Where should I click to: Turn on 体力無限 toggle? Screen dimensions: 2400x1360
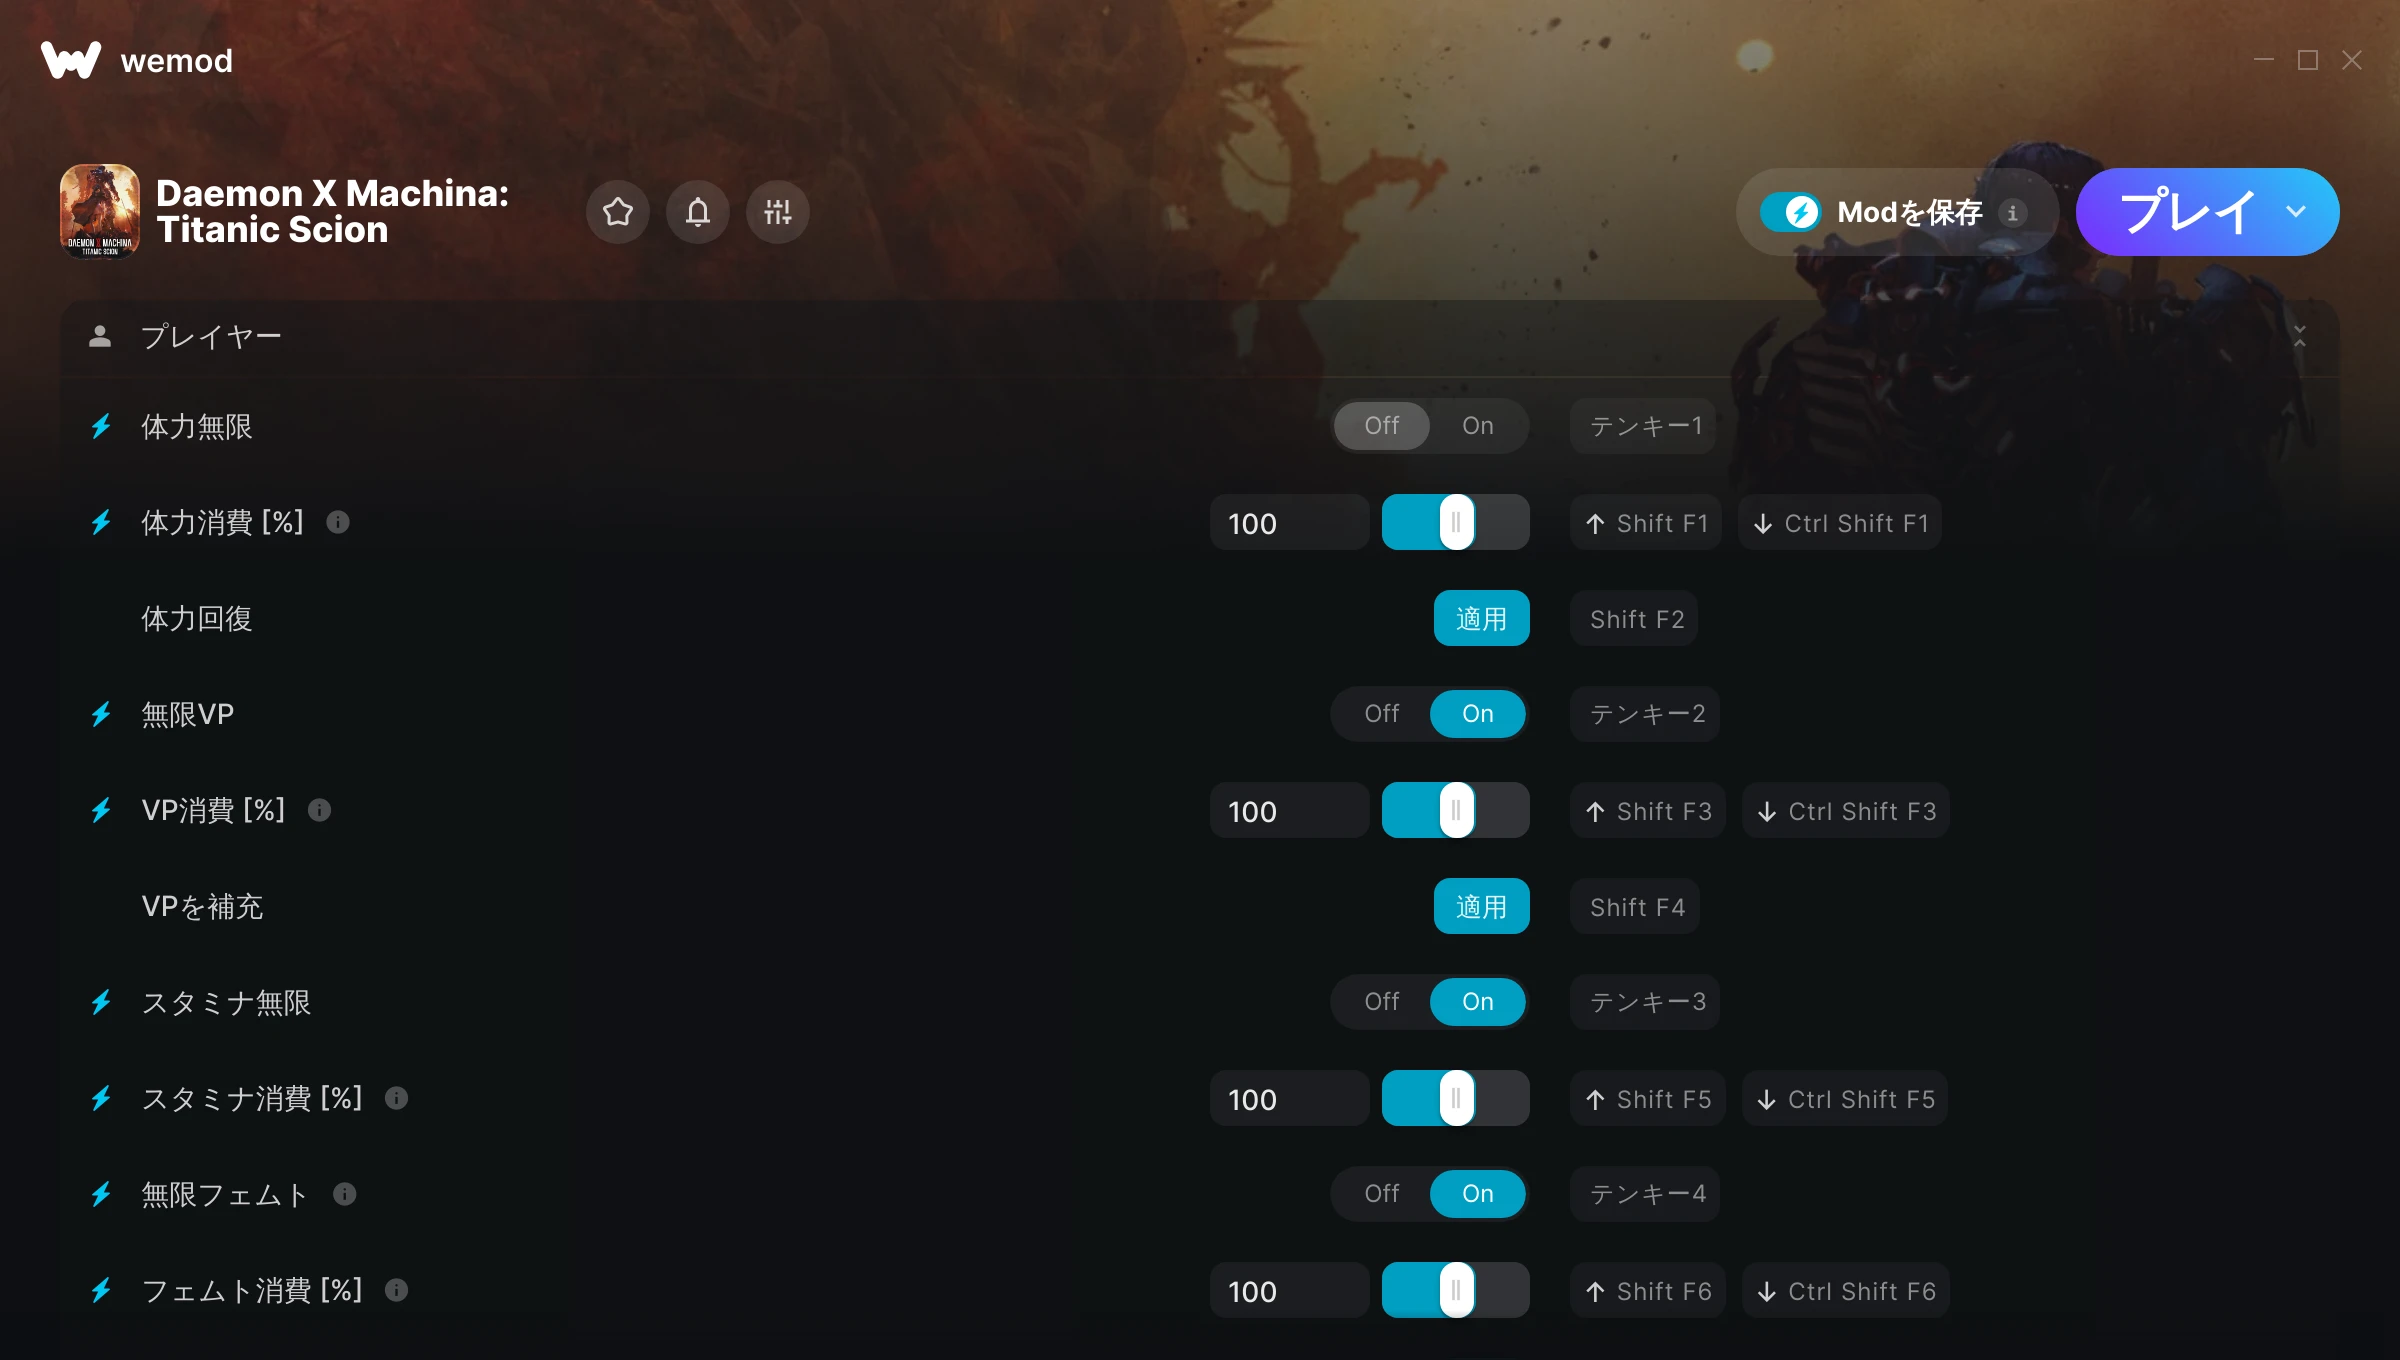1478,426
